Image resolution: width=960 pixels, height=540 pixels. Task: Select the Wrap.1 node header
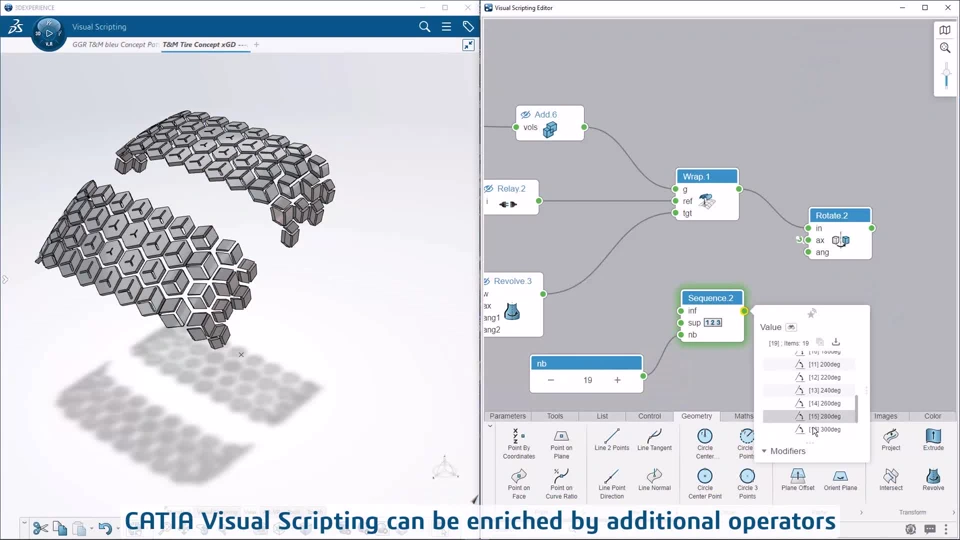point(707,176)
